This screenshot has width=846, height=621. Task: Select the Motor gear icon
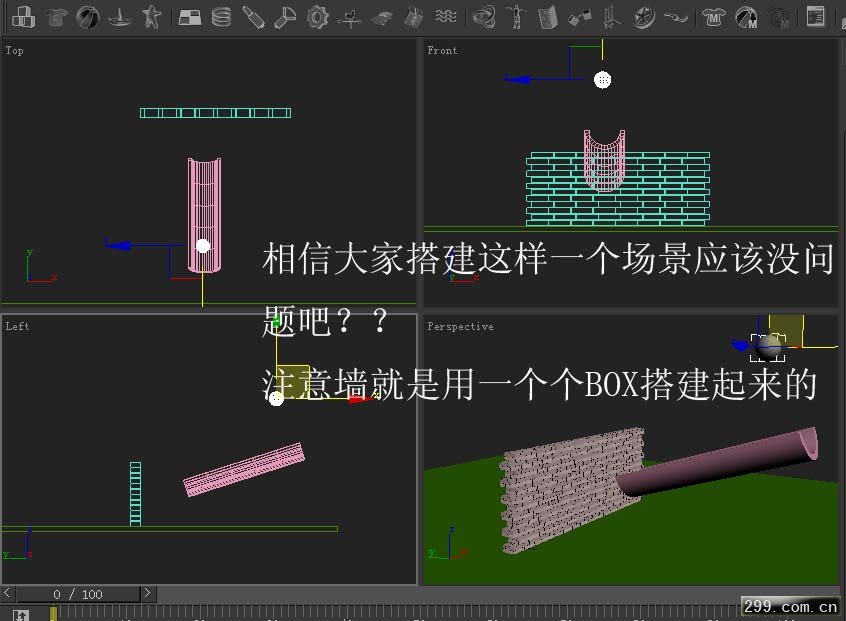318,17
